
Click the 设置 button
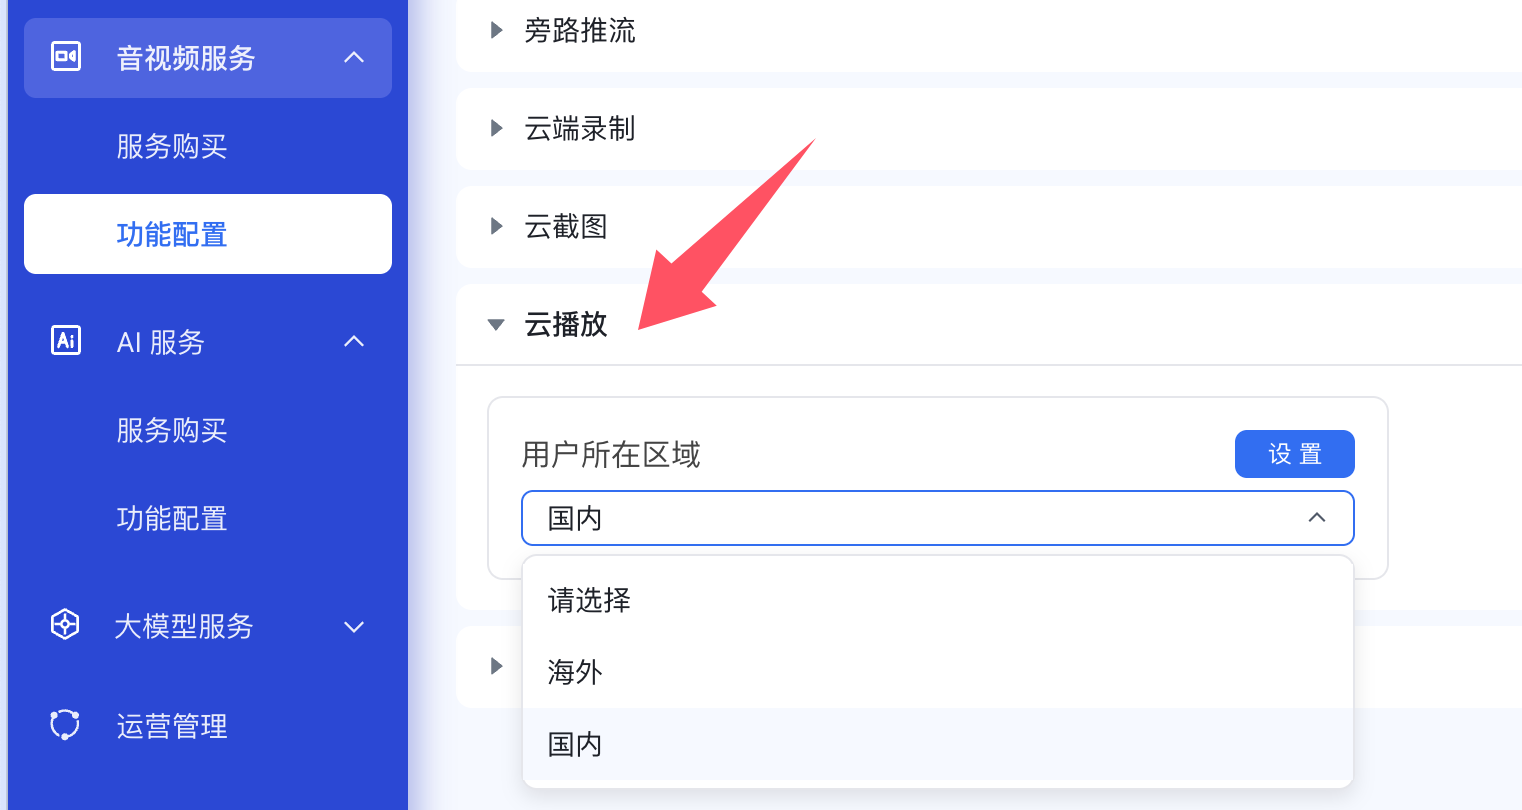(1294, 454)
